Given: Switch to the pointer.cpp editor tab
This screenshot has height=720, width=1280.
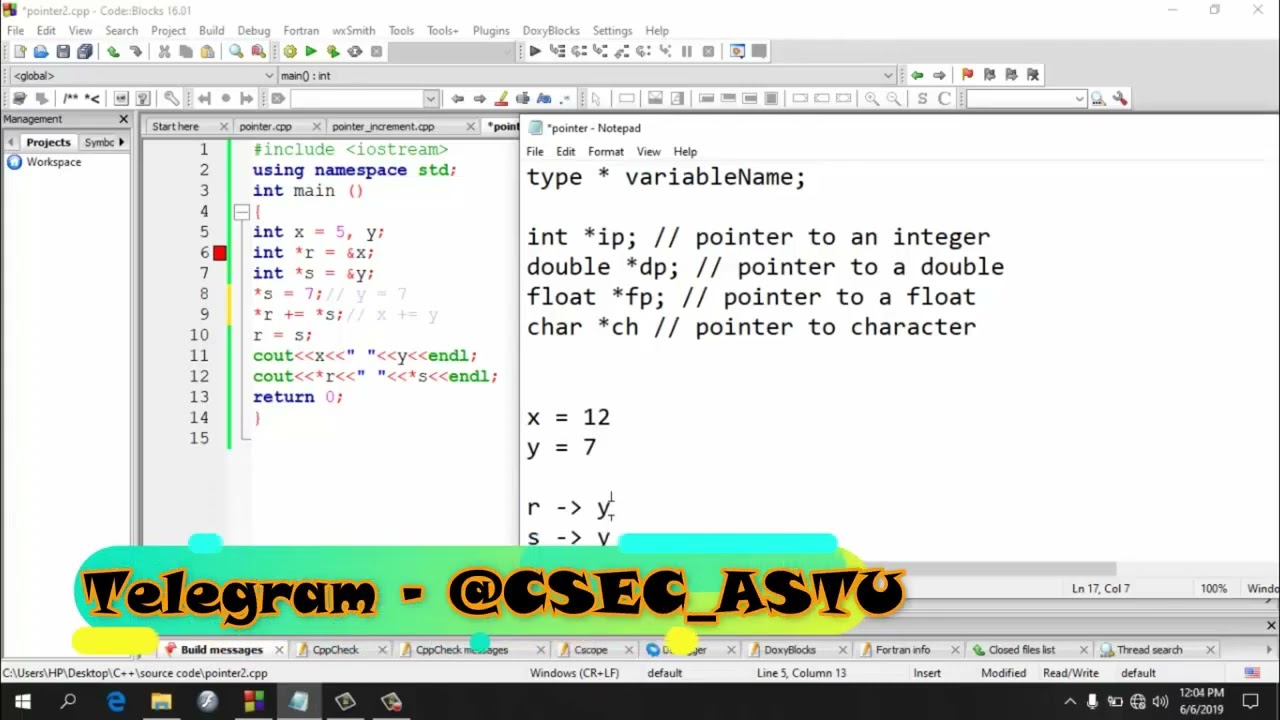Looking at the screenshot, I should 265,127.
